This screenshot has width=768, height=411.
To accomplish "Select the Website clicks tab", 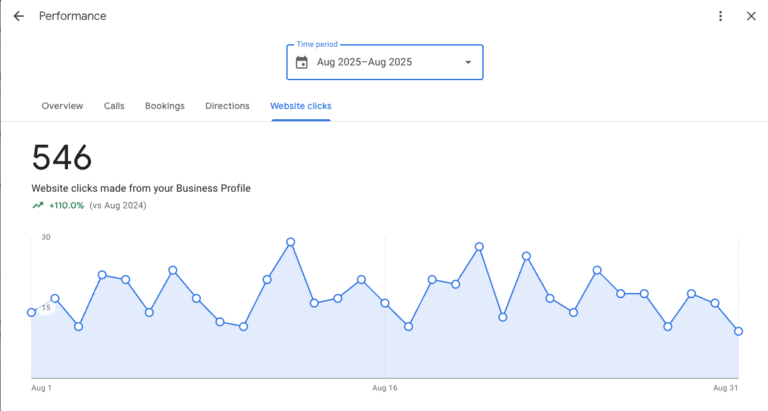I will point(300,106).
